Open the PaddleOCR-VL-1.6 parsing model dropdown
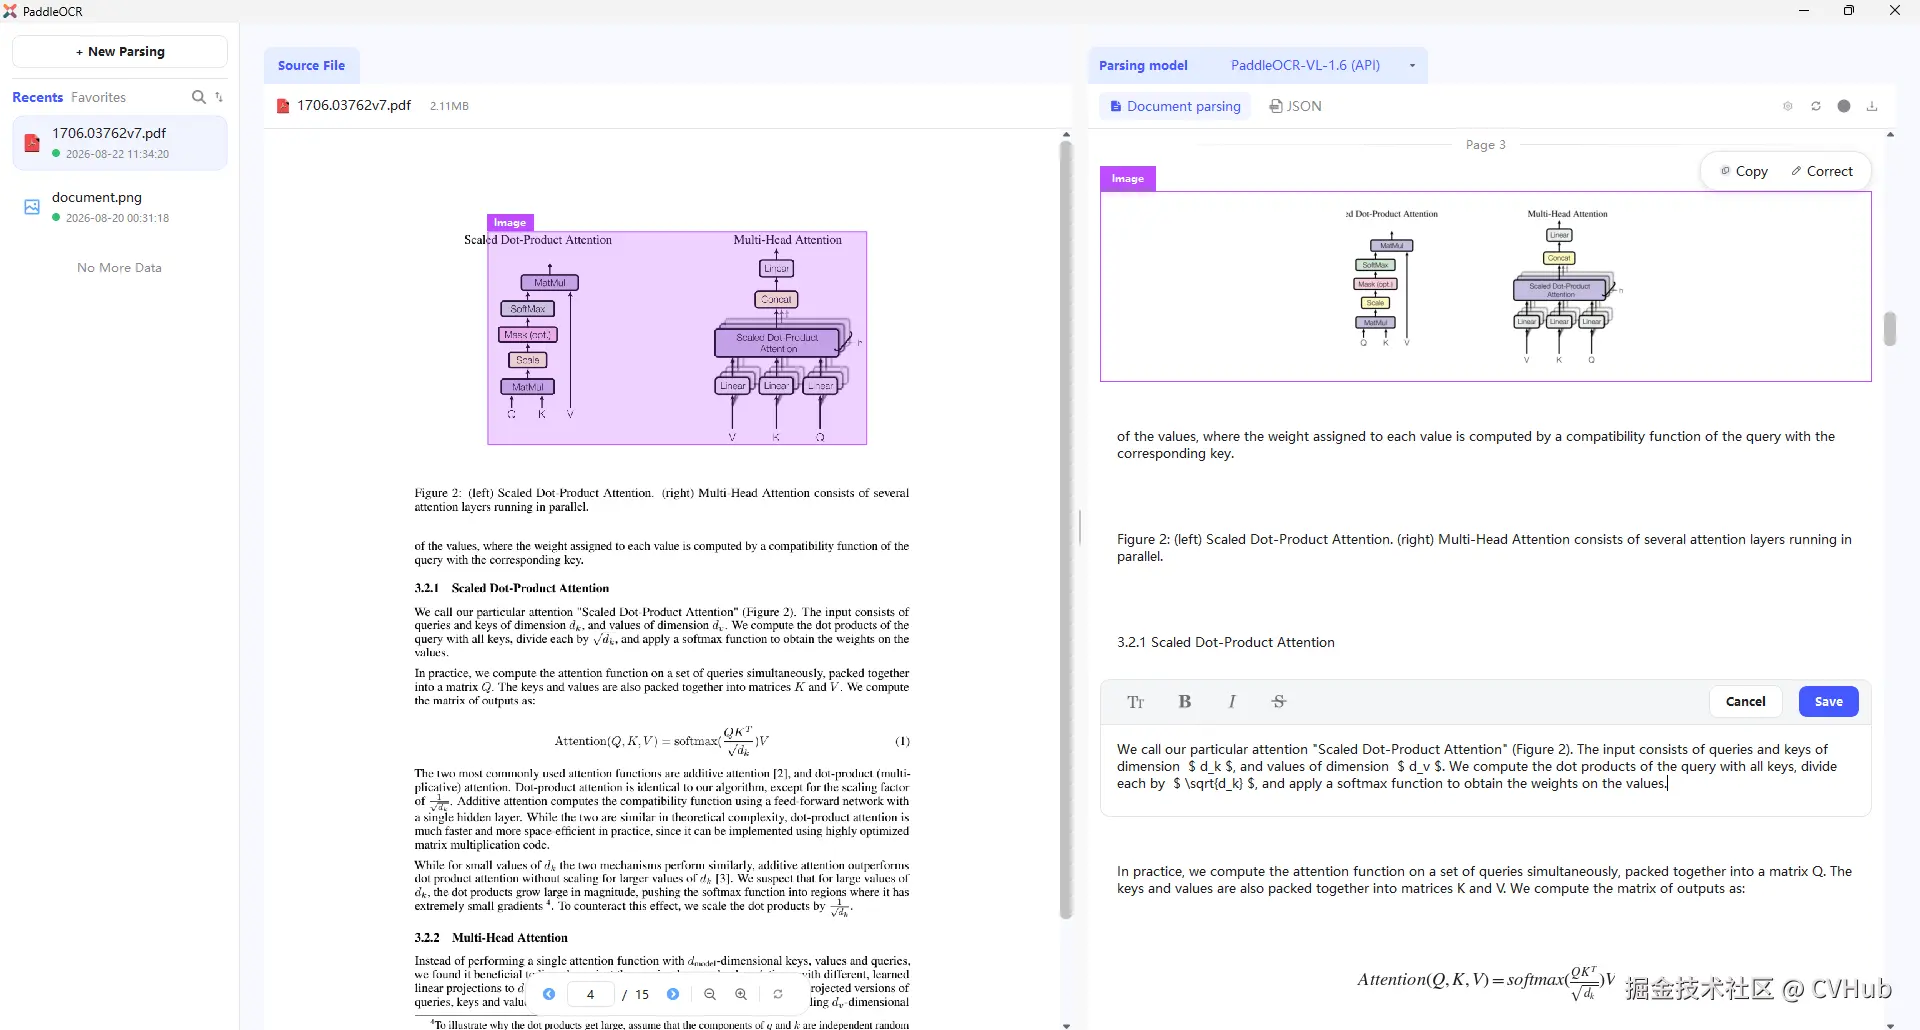Screen dimensions: 1920x1030 [x=1323, y=65]
